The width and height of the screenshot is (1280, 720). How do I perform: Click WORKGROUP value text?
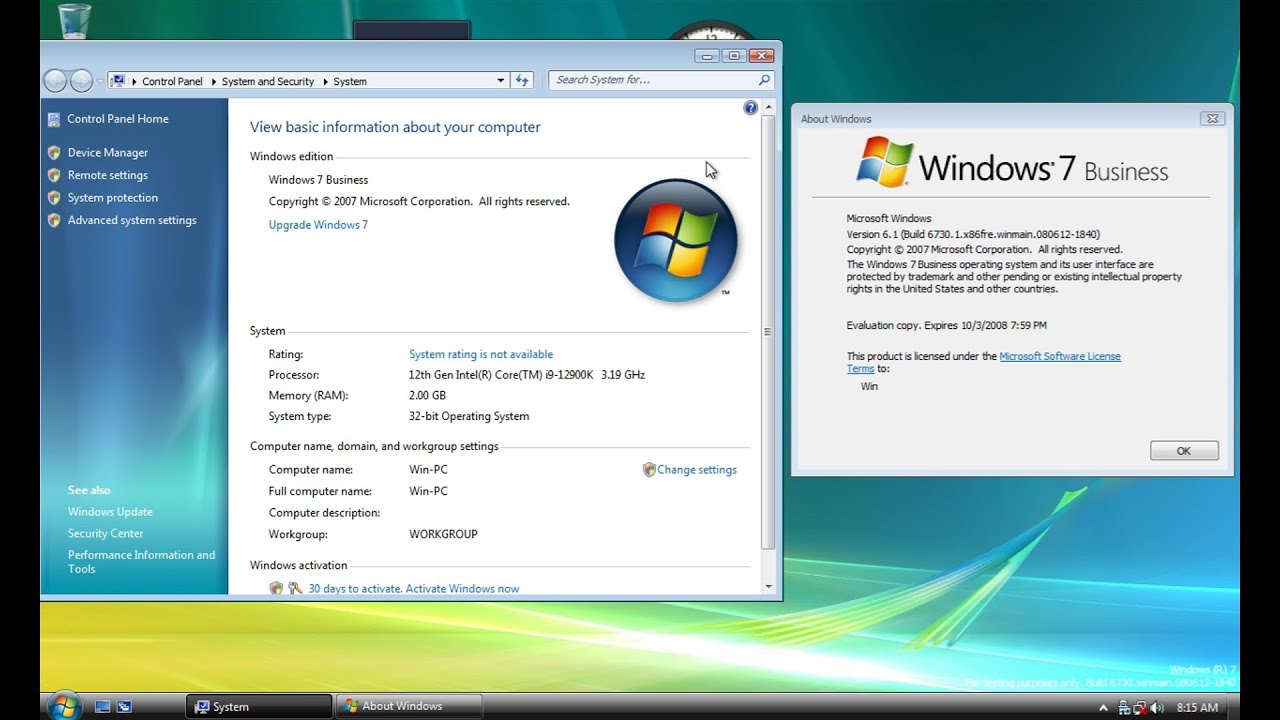click(x=443, y=534)
